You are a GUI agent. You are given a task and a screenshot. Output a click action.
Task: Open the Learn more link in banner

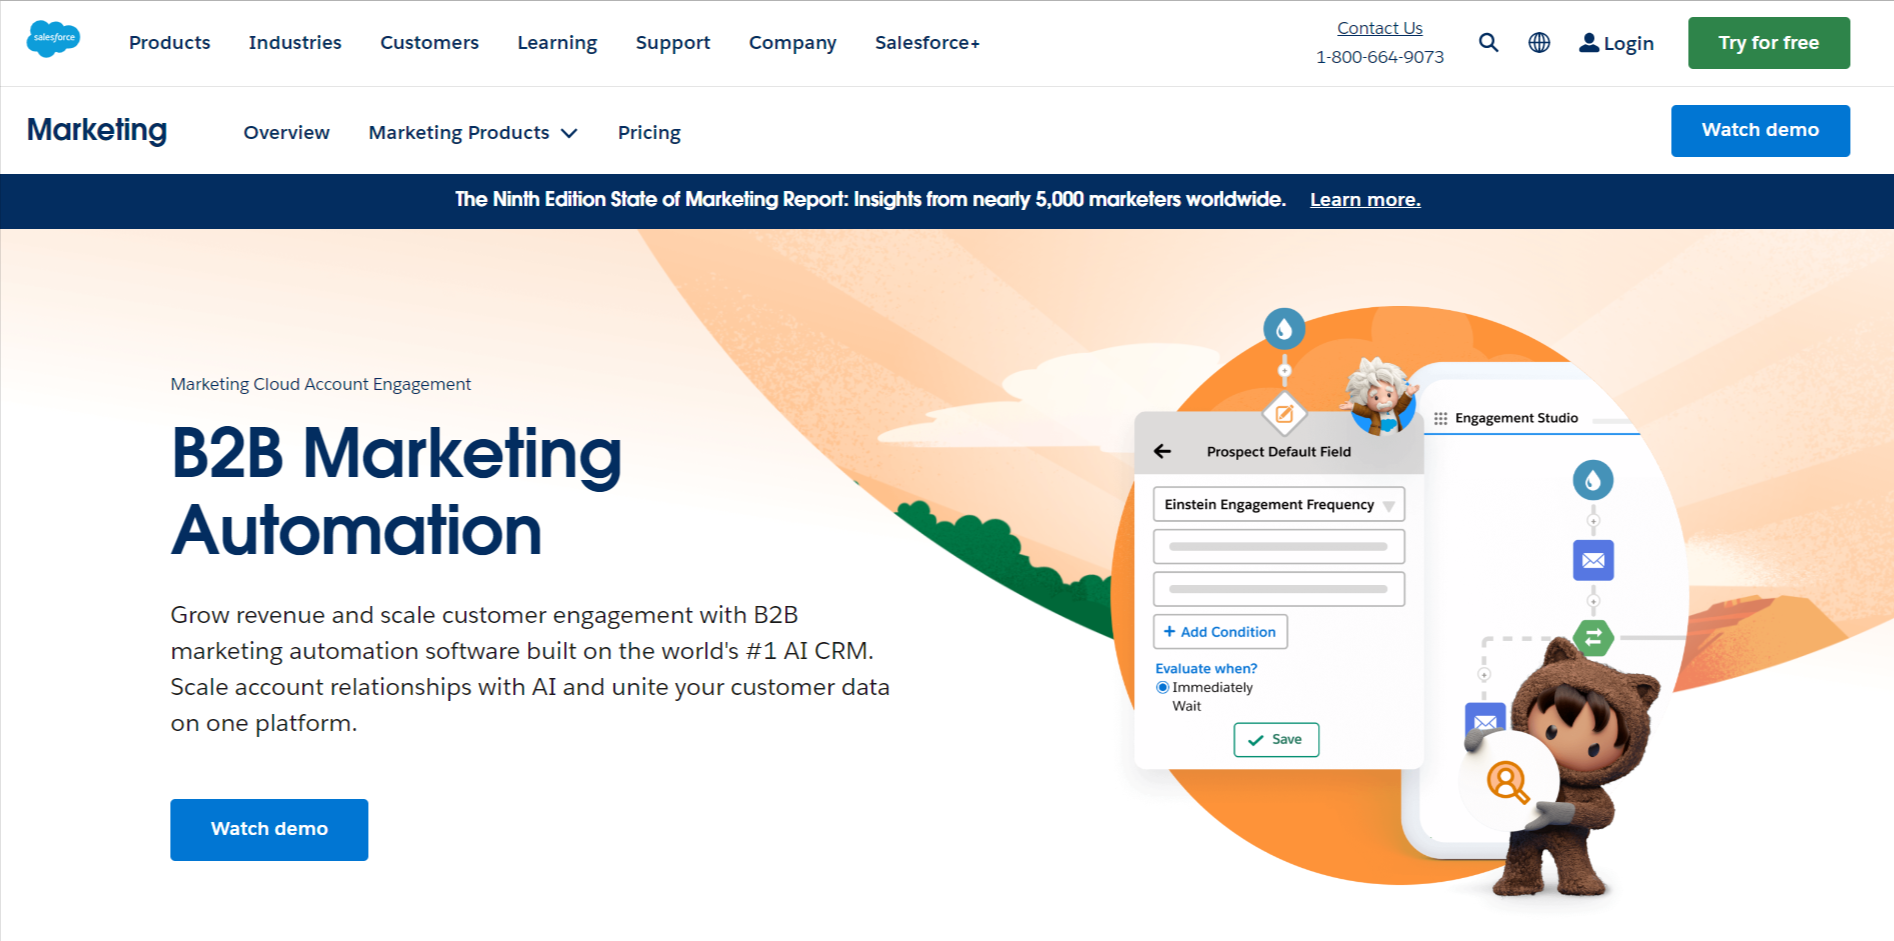pos(1365,199)
